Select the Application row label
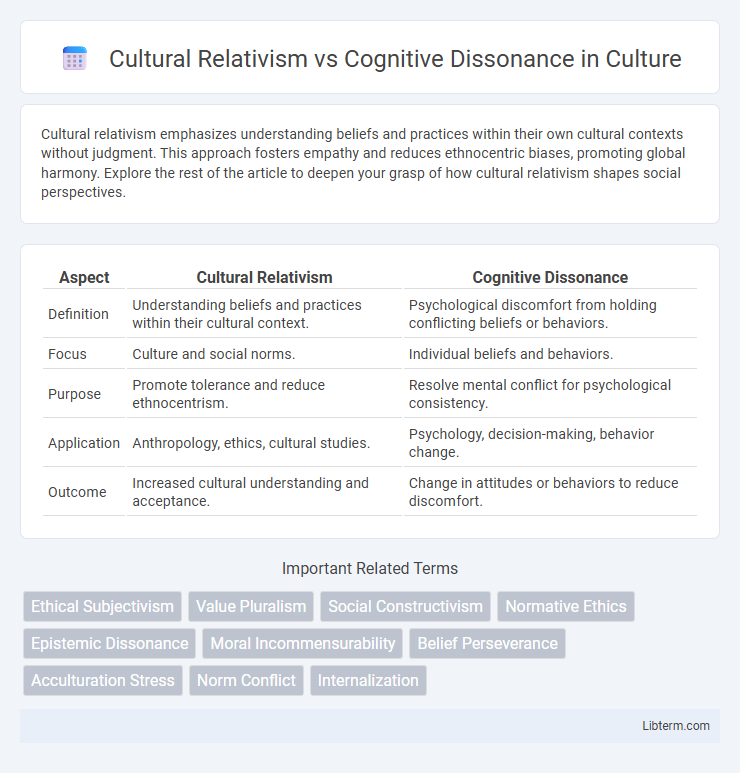 (84, 443)
